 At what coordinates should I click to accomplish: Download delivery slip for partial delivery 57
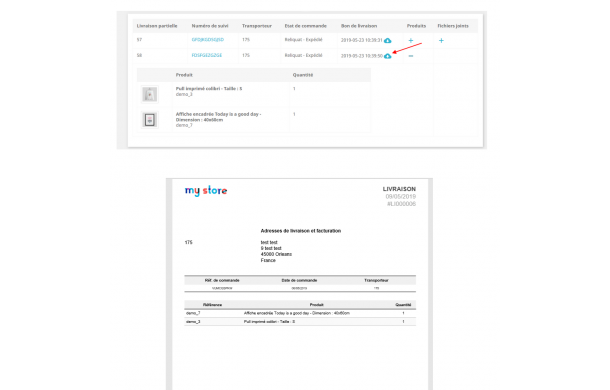pyautogui.click(x=387, y=40)
